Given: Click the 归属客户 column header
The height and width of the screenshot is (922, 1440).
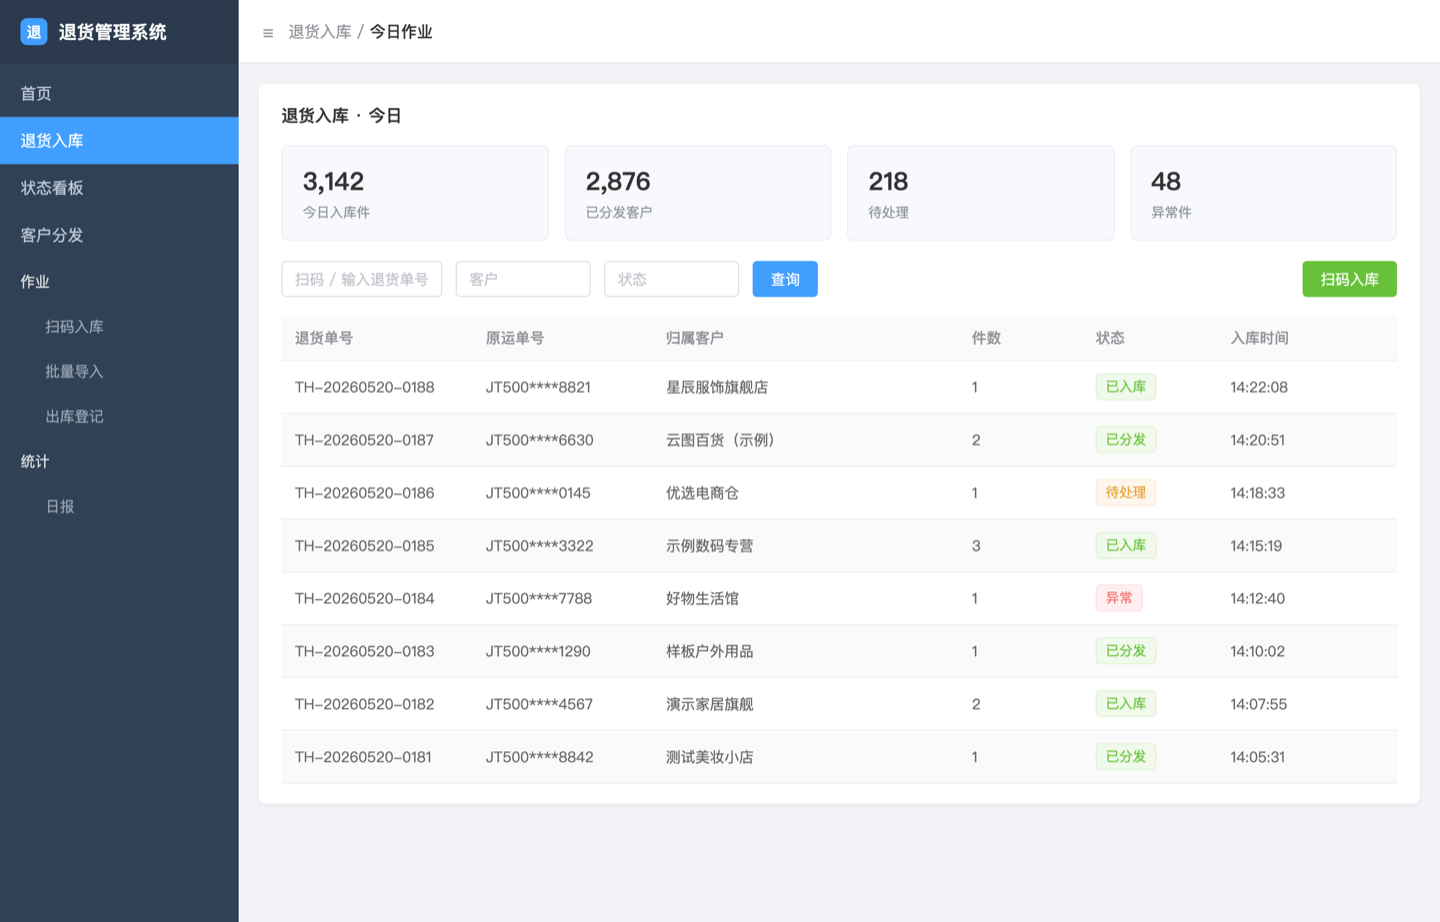Looking at the screenshot, I should coord(695,338).
